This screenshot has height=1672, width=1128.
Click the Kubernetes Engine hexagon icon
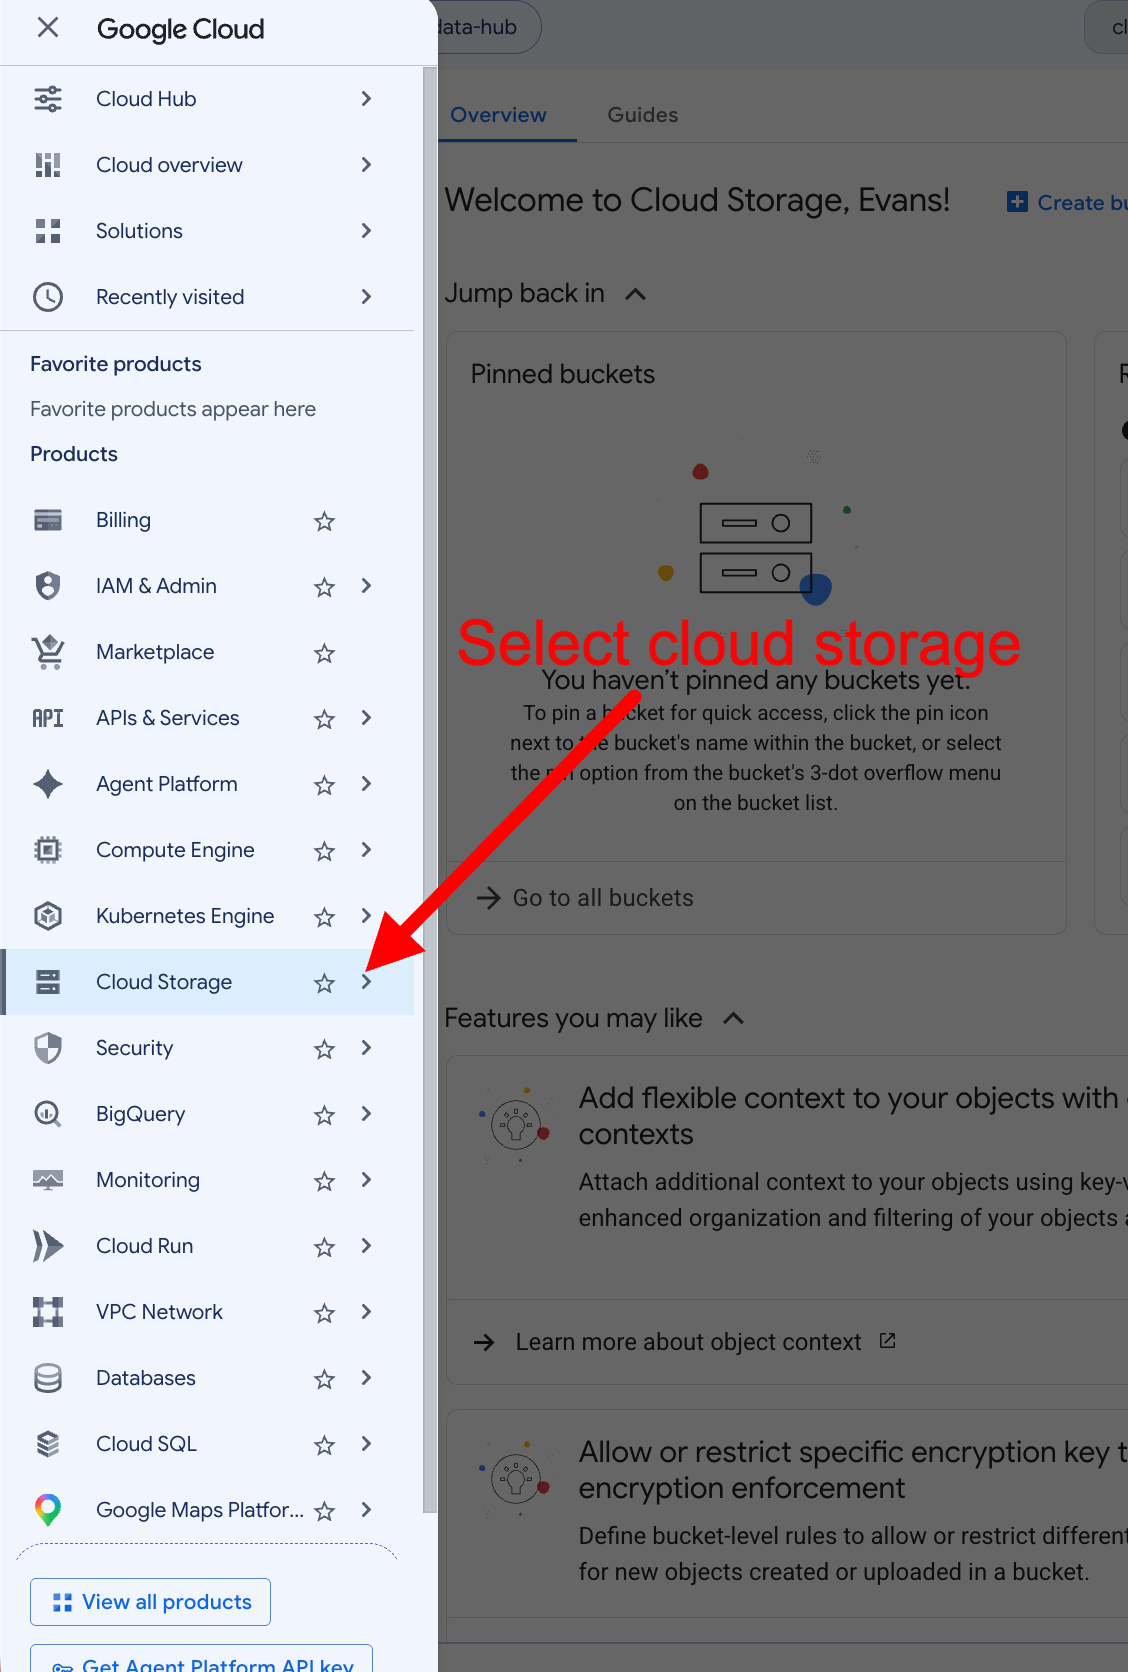coord(48,916)
